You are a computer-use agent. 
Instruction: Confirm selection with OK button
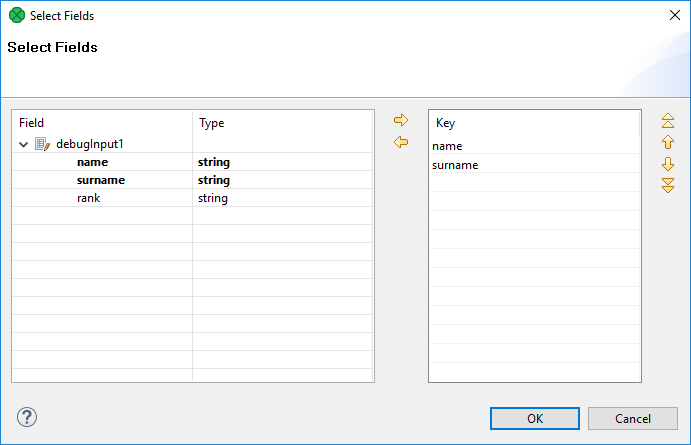535,418
